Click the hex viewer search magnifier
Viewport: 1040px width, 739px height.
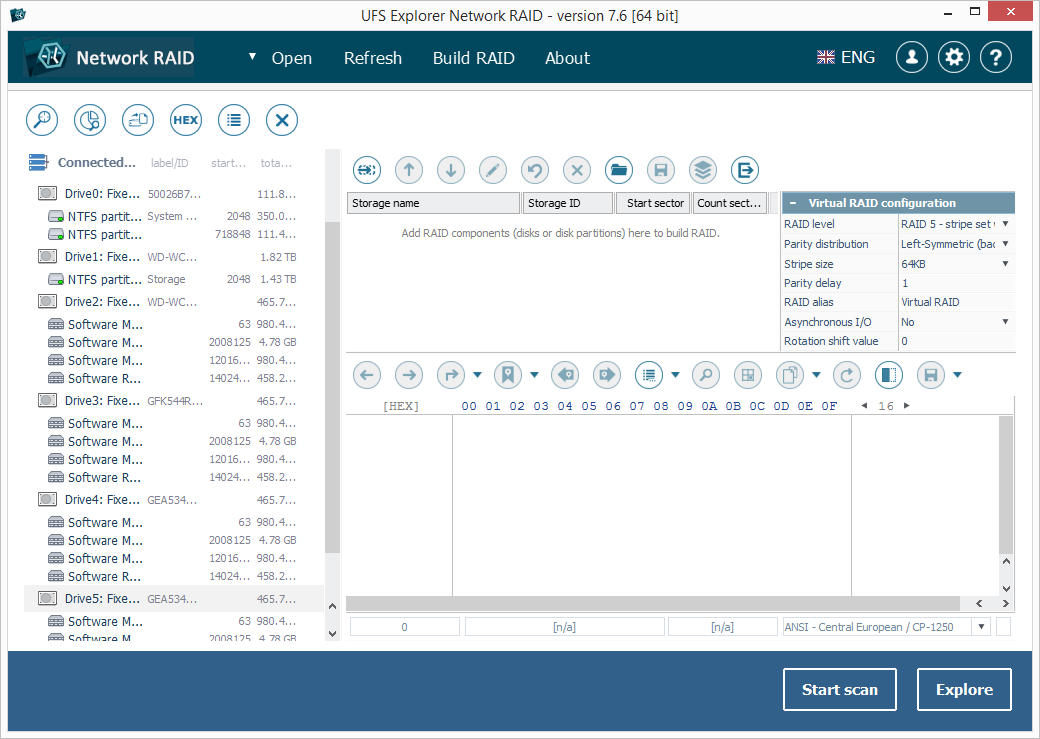pyautogui.click(x=706, y=375)
